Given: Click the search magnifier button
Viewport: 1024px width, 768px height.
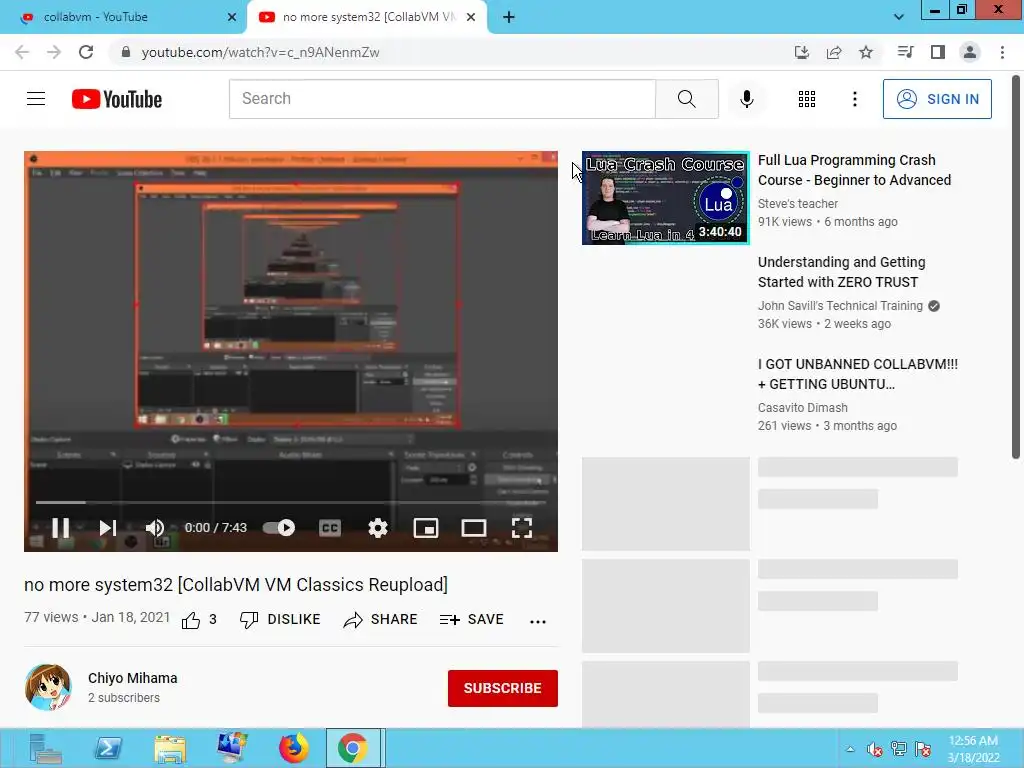Looking at the screenshot, I should pyautogui.click(x=686, y=99).
